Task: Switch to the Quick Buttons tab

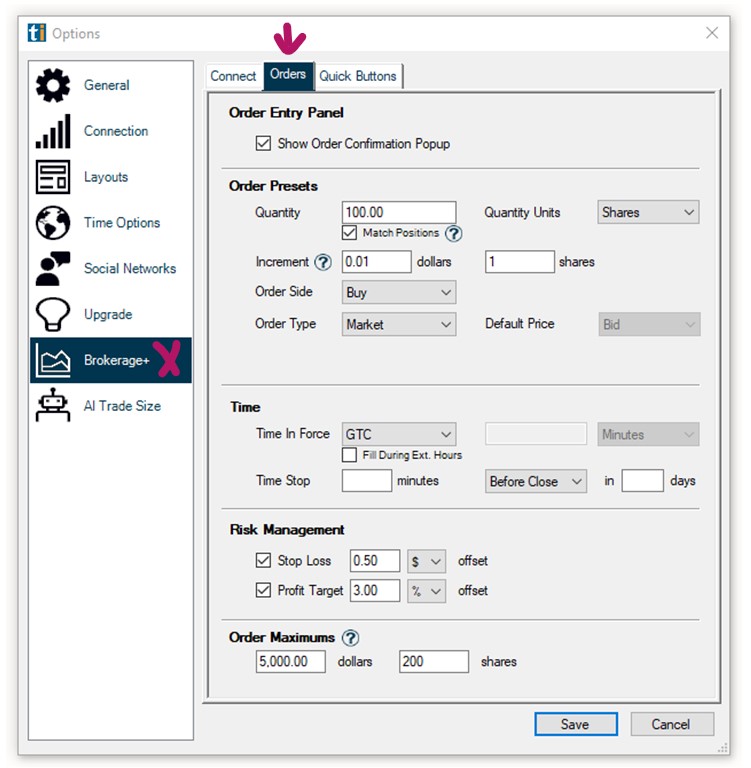Action: [358, 76]
